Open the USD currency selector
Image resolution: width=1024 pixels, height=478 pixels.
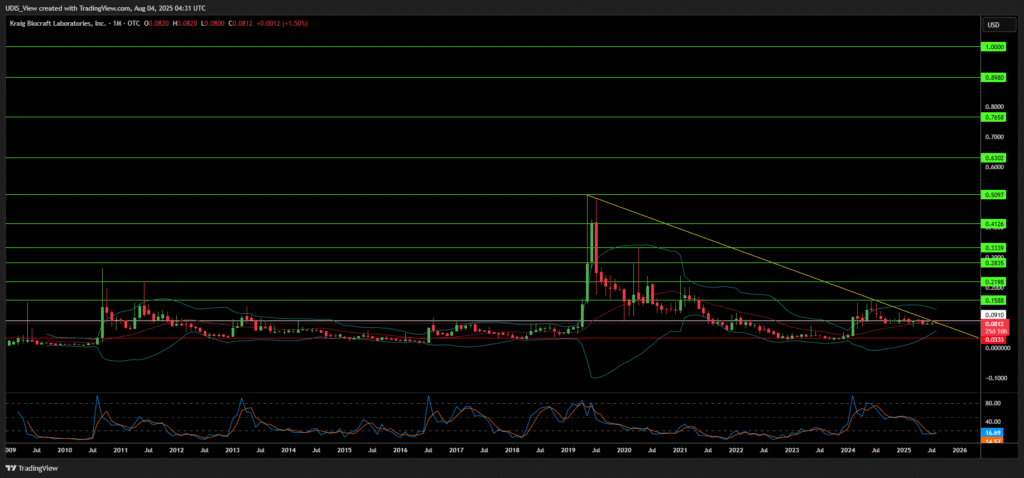tap(993, 25)
